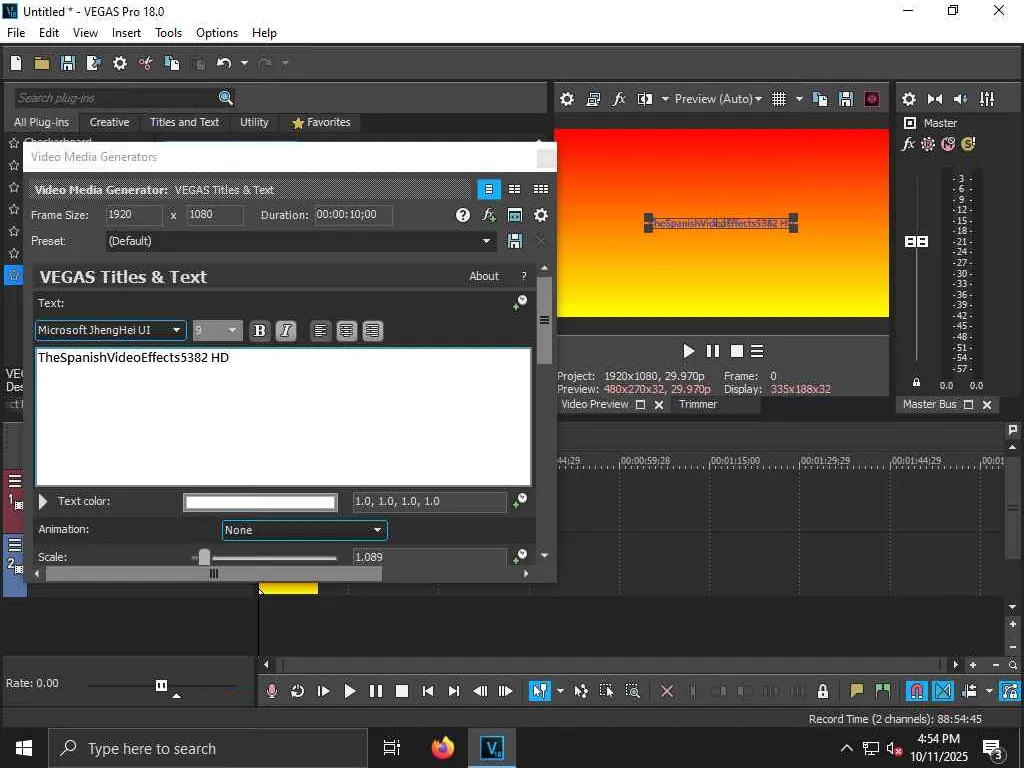Save preview snapshot to file
Screen dimensions: 1024x768
click(846, 99)
